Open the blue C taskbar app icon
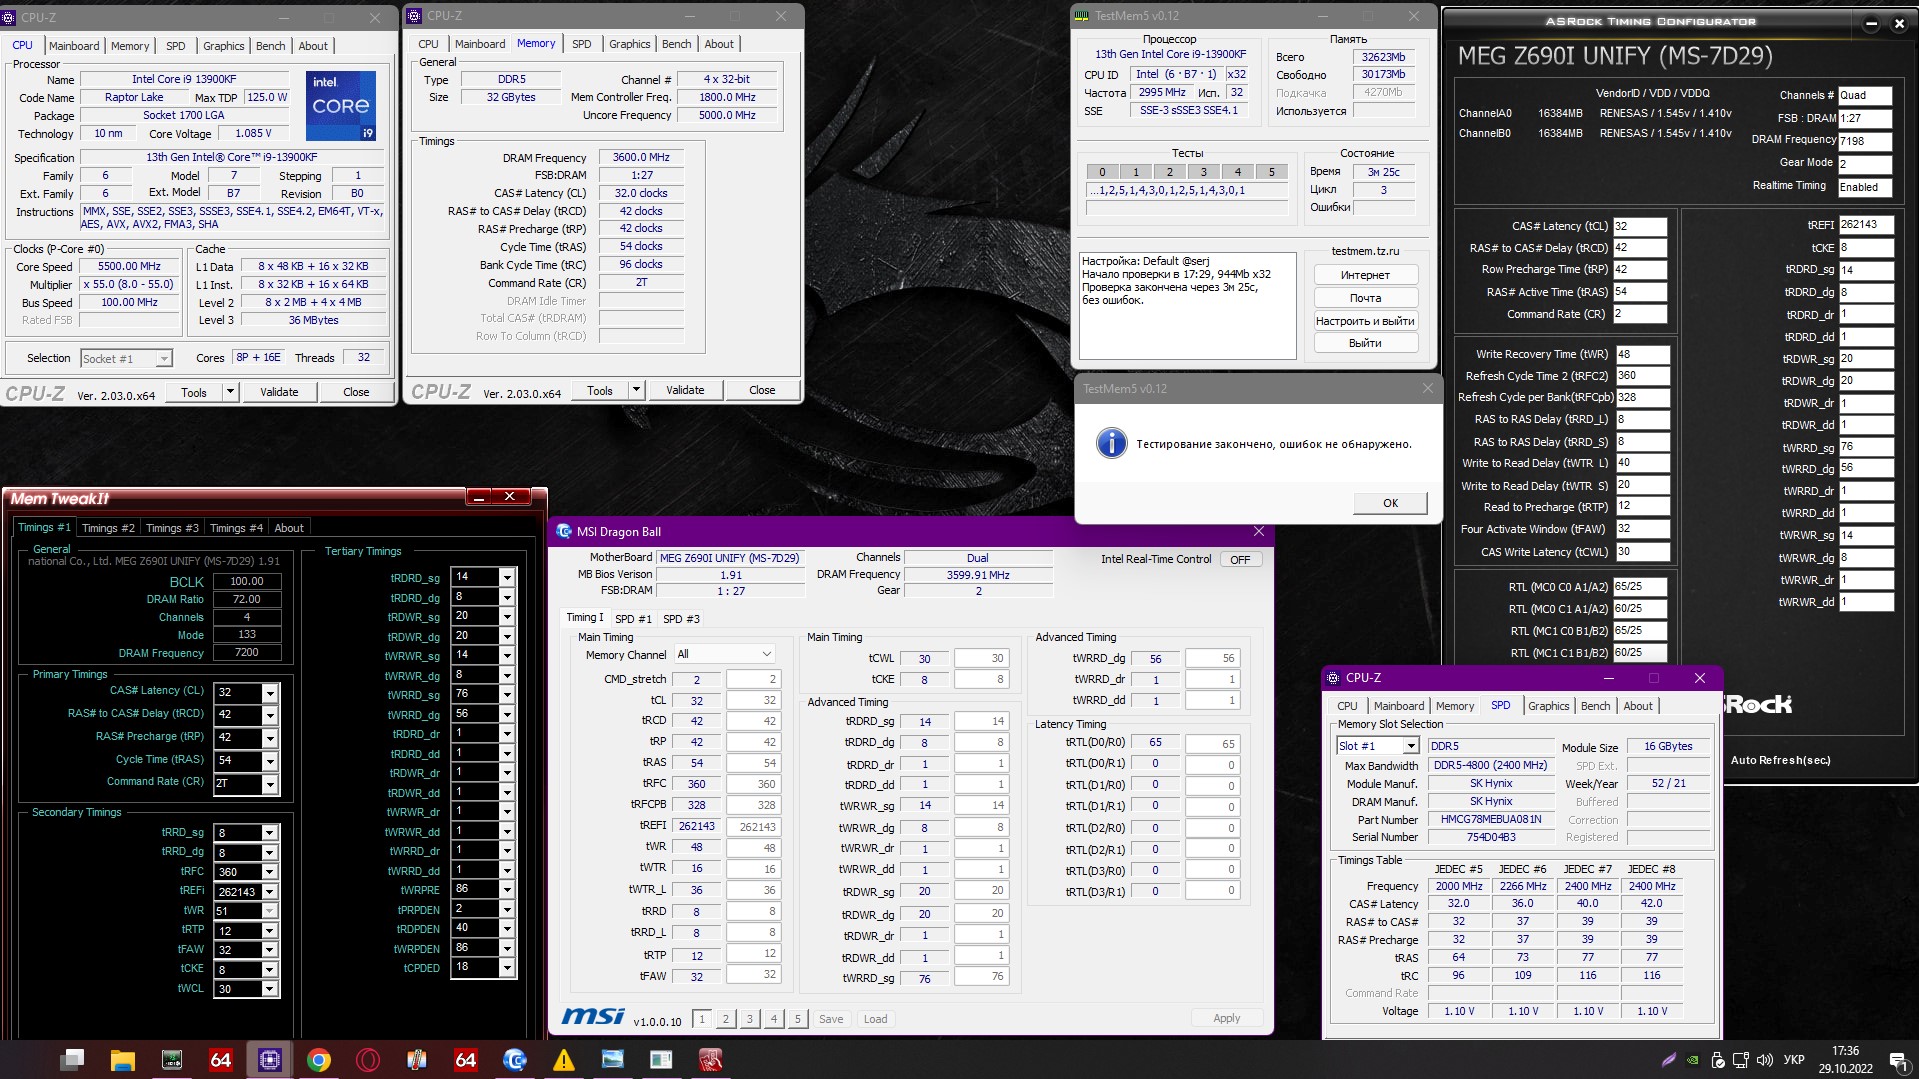 point(514,1060)
